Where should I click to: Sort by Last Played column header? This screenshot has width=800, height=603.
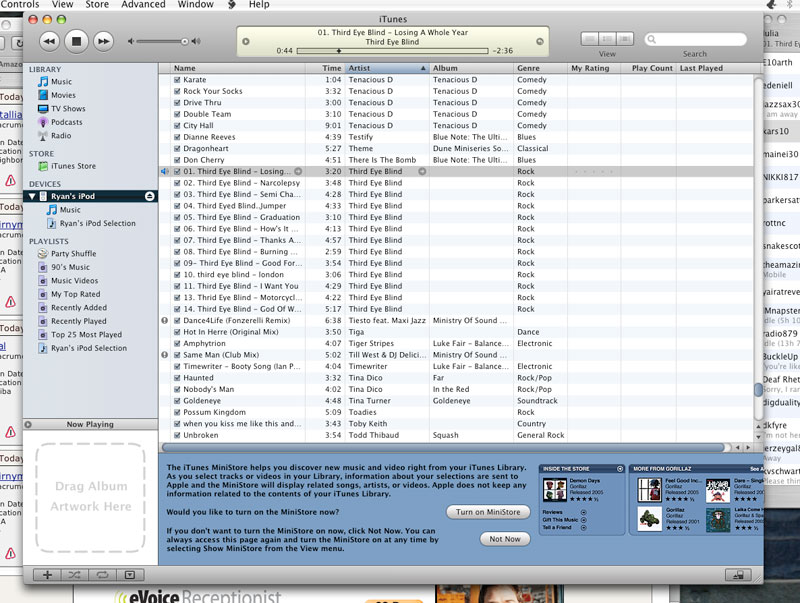pyautogui.click(x=715, y=68)
